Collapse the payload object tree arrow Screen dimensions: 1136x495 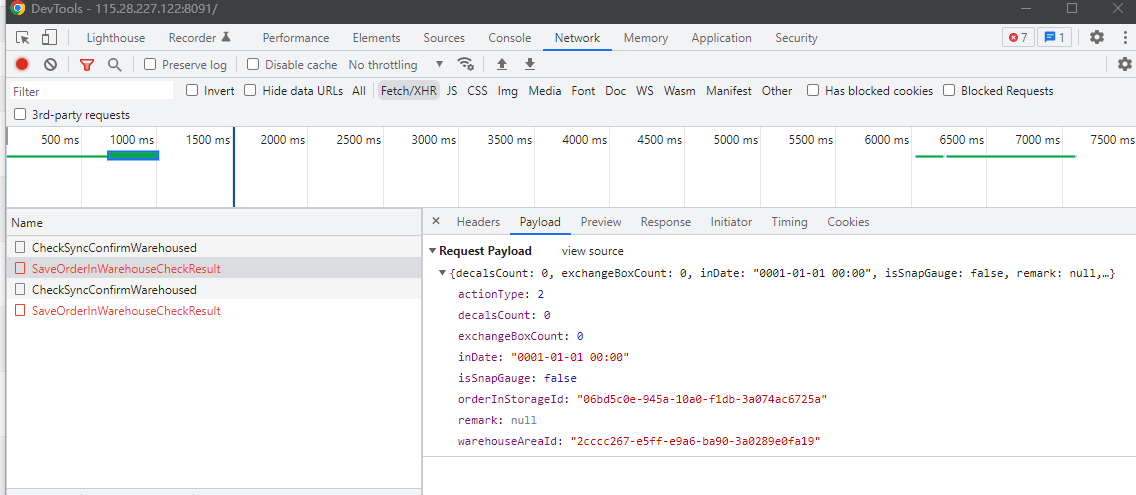[x=443, y=273]
